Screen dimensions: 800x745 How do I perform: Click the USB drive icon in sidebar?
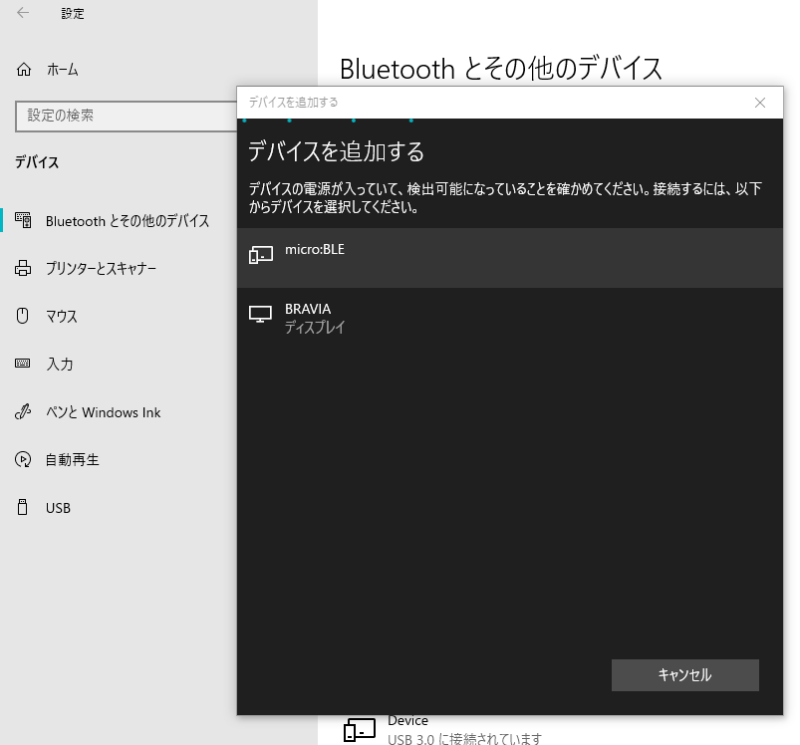pyautogui.click(x=23, y=508)
